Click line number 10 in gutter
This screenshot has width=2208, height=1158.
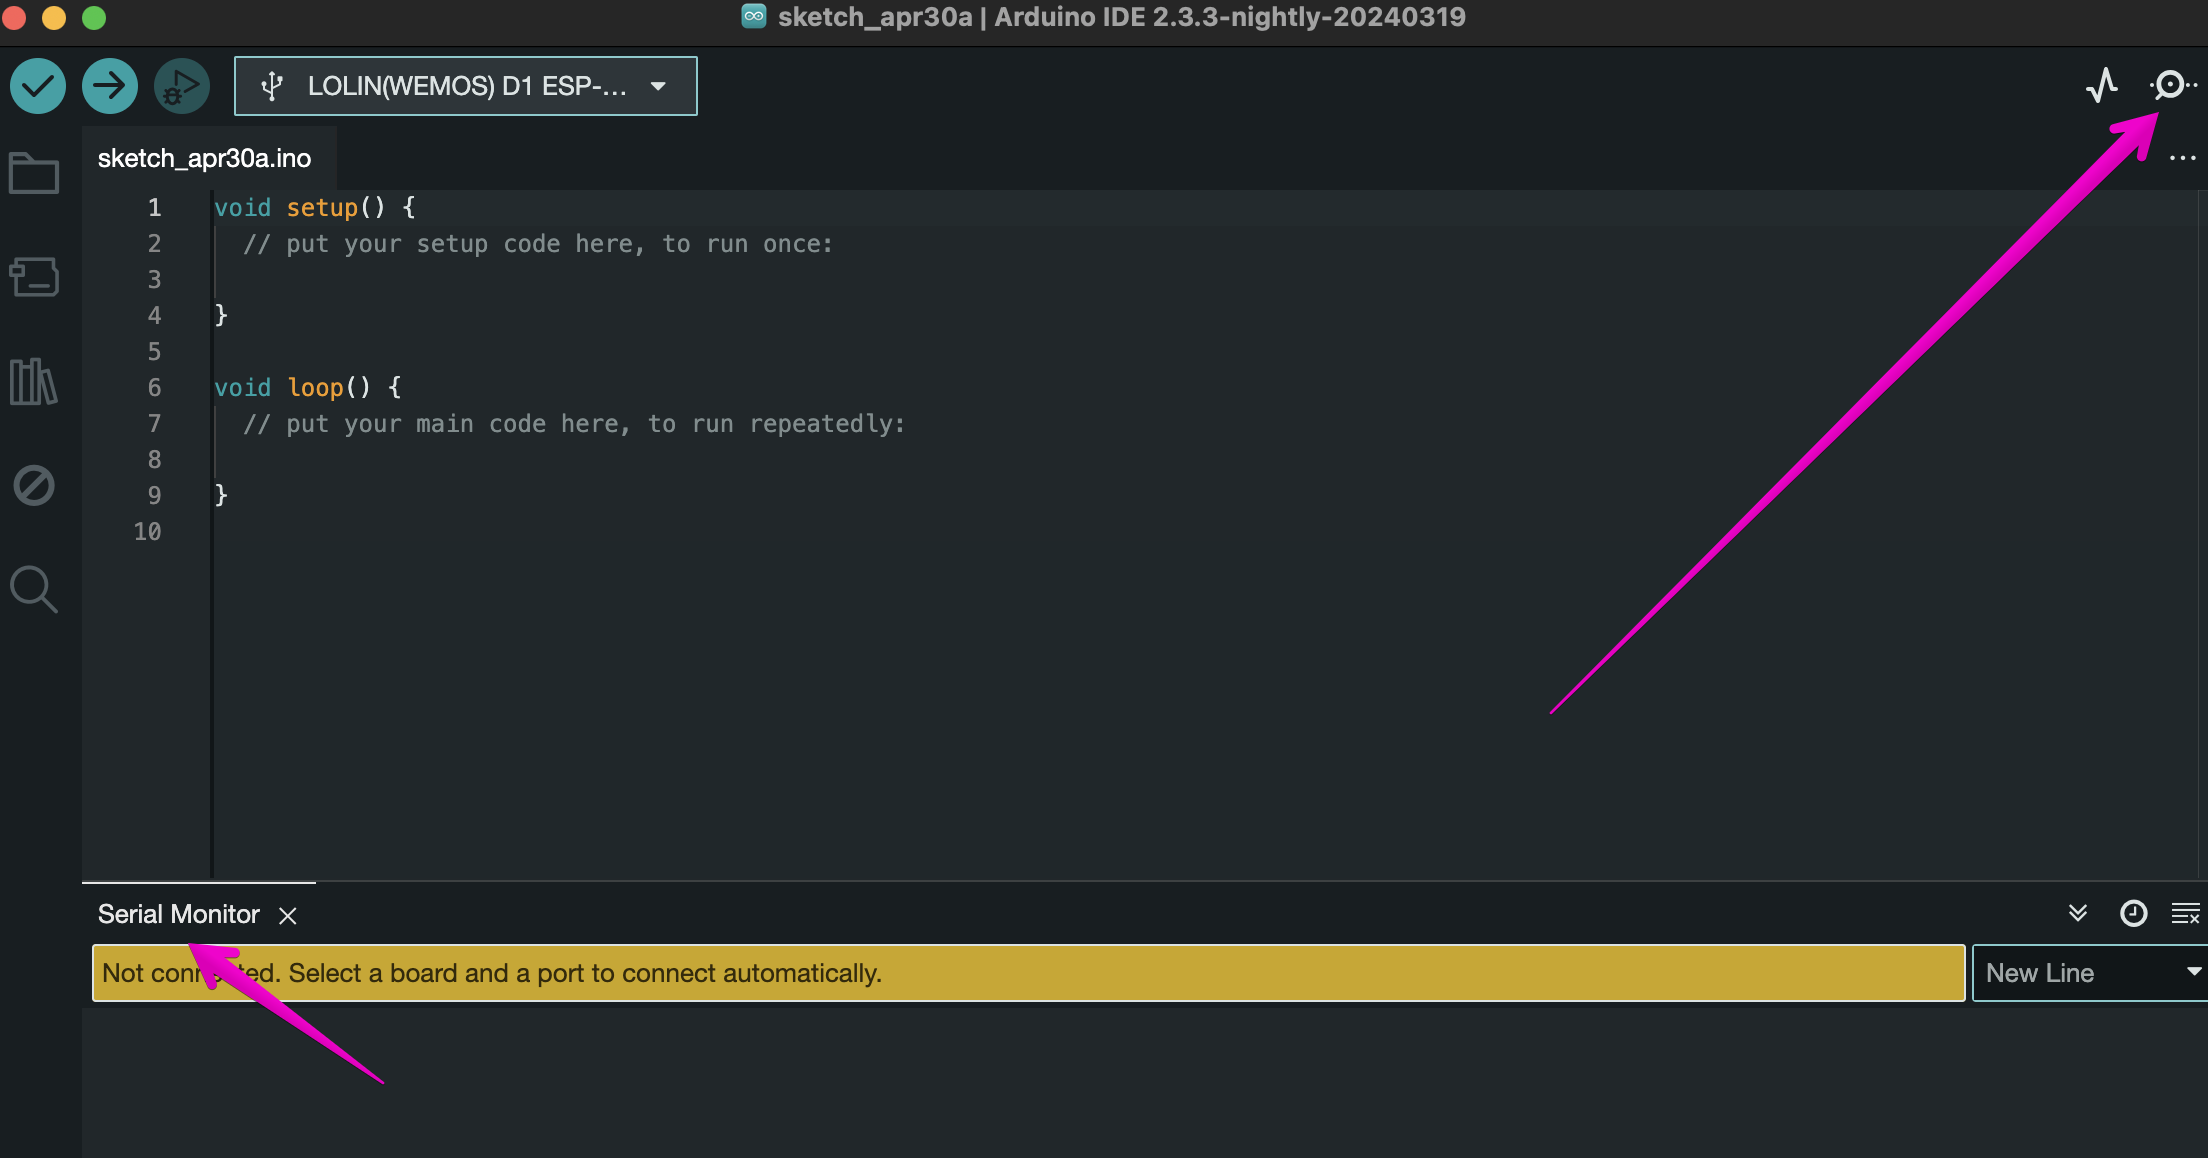pyautogui.click(x=147, y=531)
